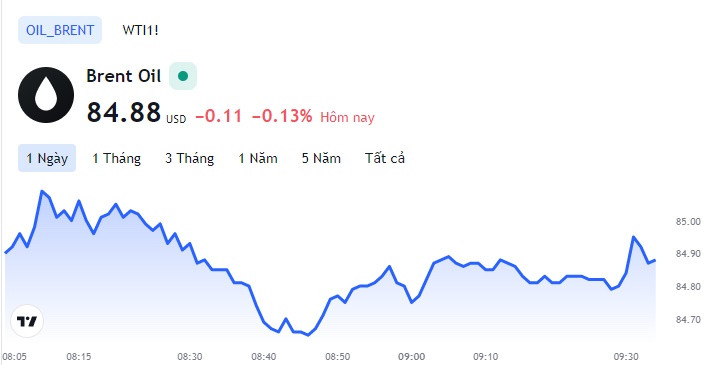707x365 pixels.
Task: Click the 84.88 price value
Action: click(x=124, y=112)
